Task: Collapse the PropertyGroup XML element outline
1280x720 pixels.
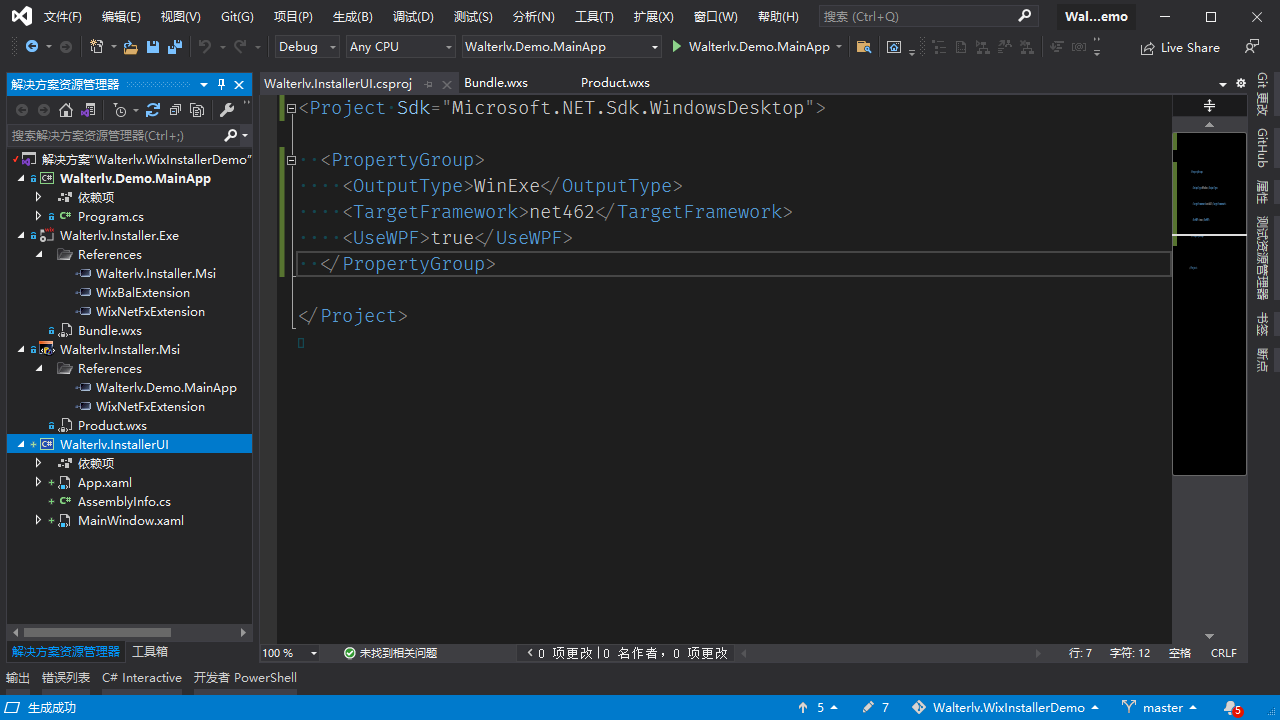Action: 291,160
